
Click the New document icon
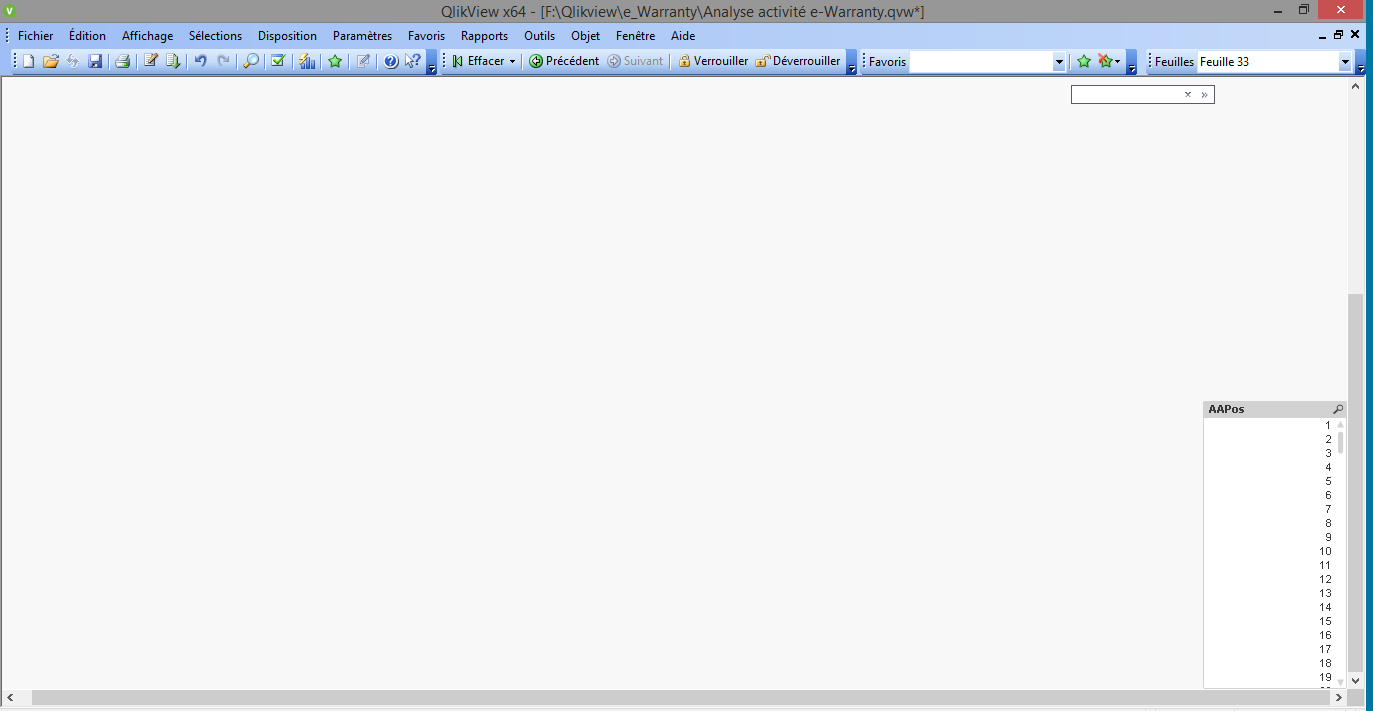click(28, 61)
